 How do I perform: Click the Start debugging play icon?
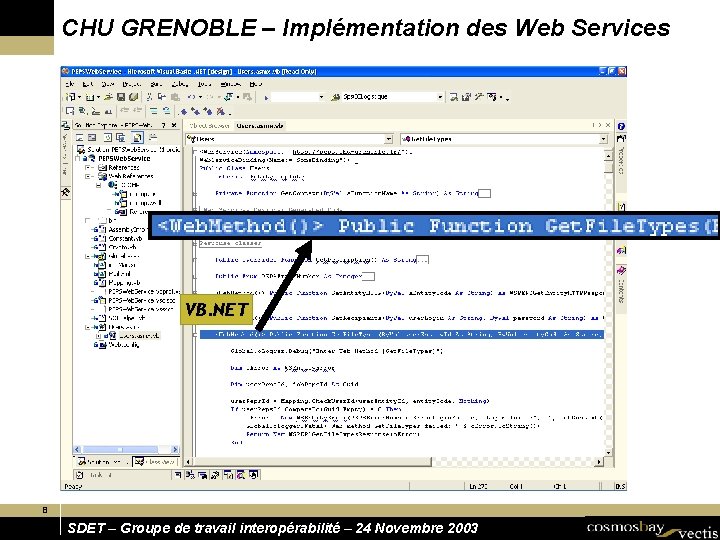(x=266, y=97)
